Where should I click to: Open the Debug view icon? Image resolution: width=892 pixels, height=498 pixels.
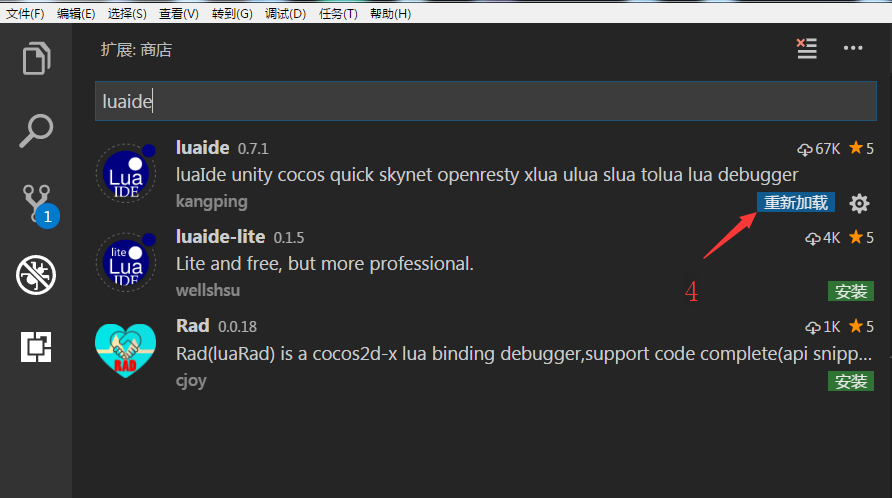[36, 275]
